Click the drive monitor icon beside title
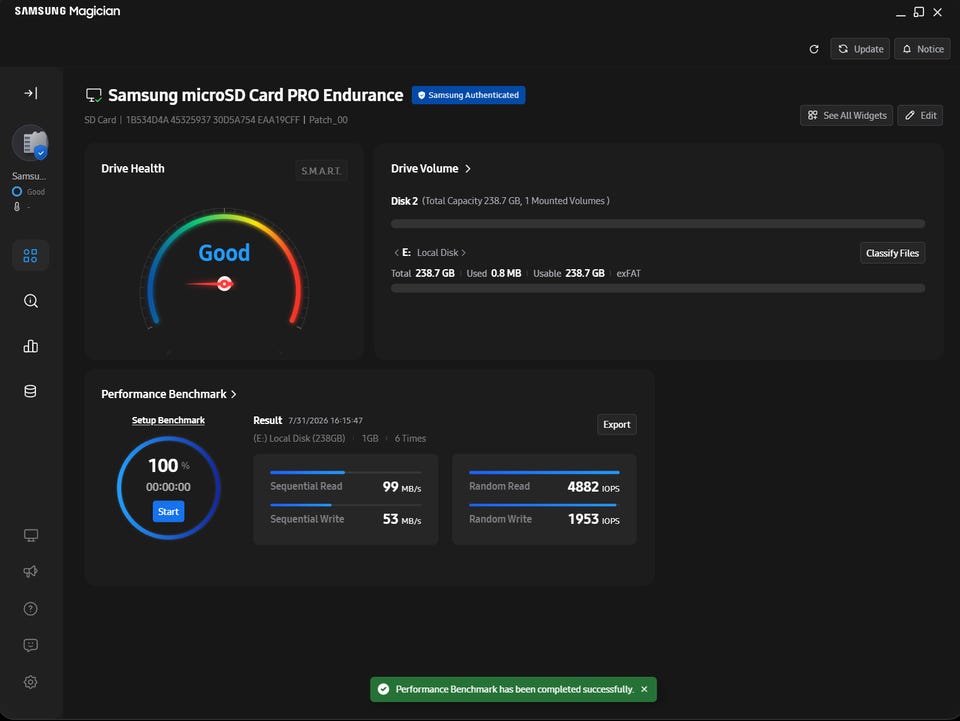Viewport: 960px width, 721px height. (94, 95)
